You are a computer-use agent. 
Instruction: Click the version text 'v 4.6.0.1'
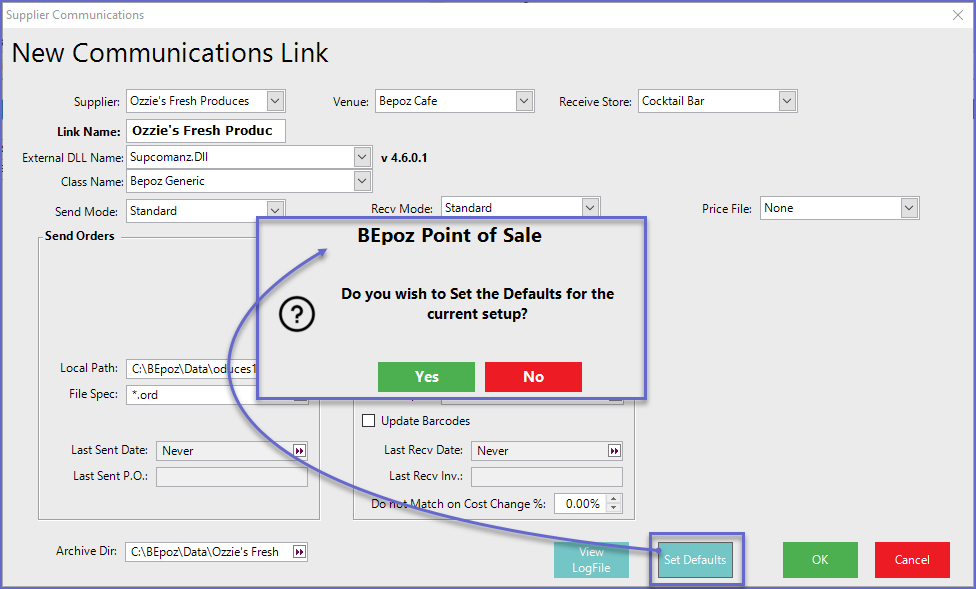tap(404, 158)
